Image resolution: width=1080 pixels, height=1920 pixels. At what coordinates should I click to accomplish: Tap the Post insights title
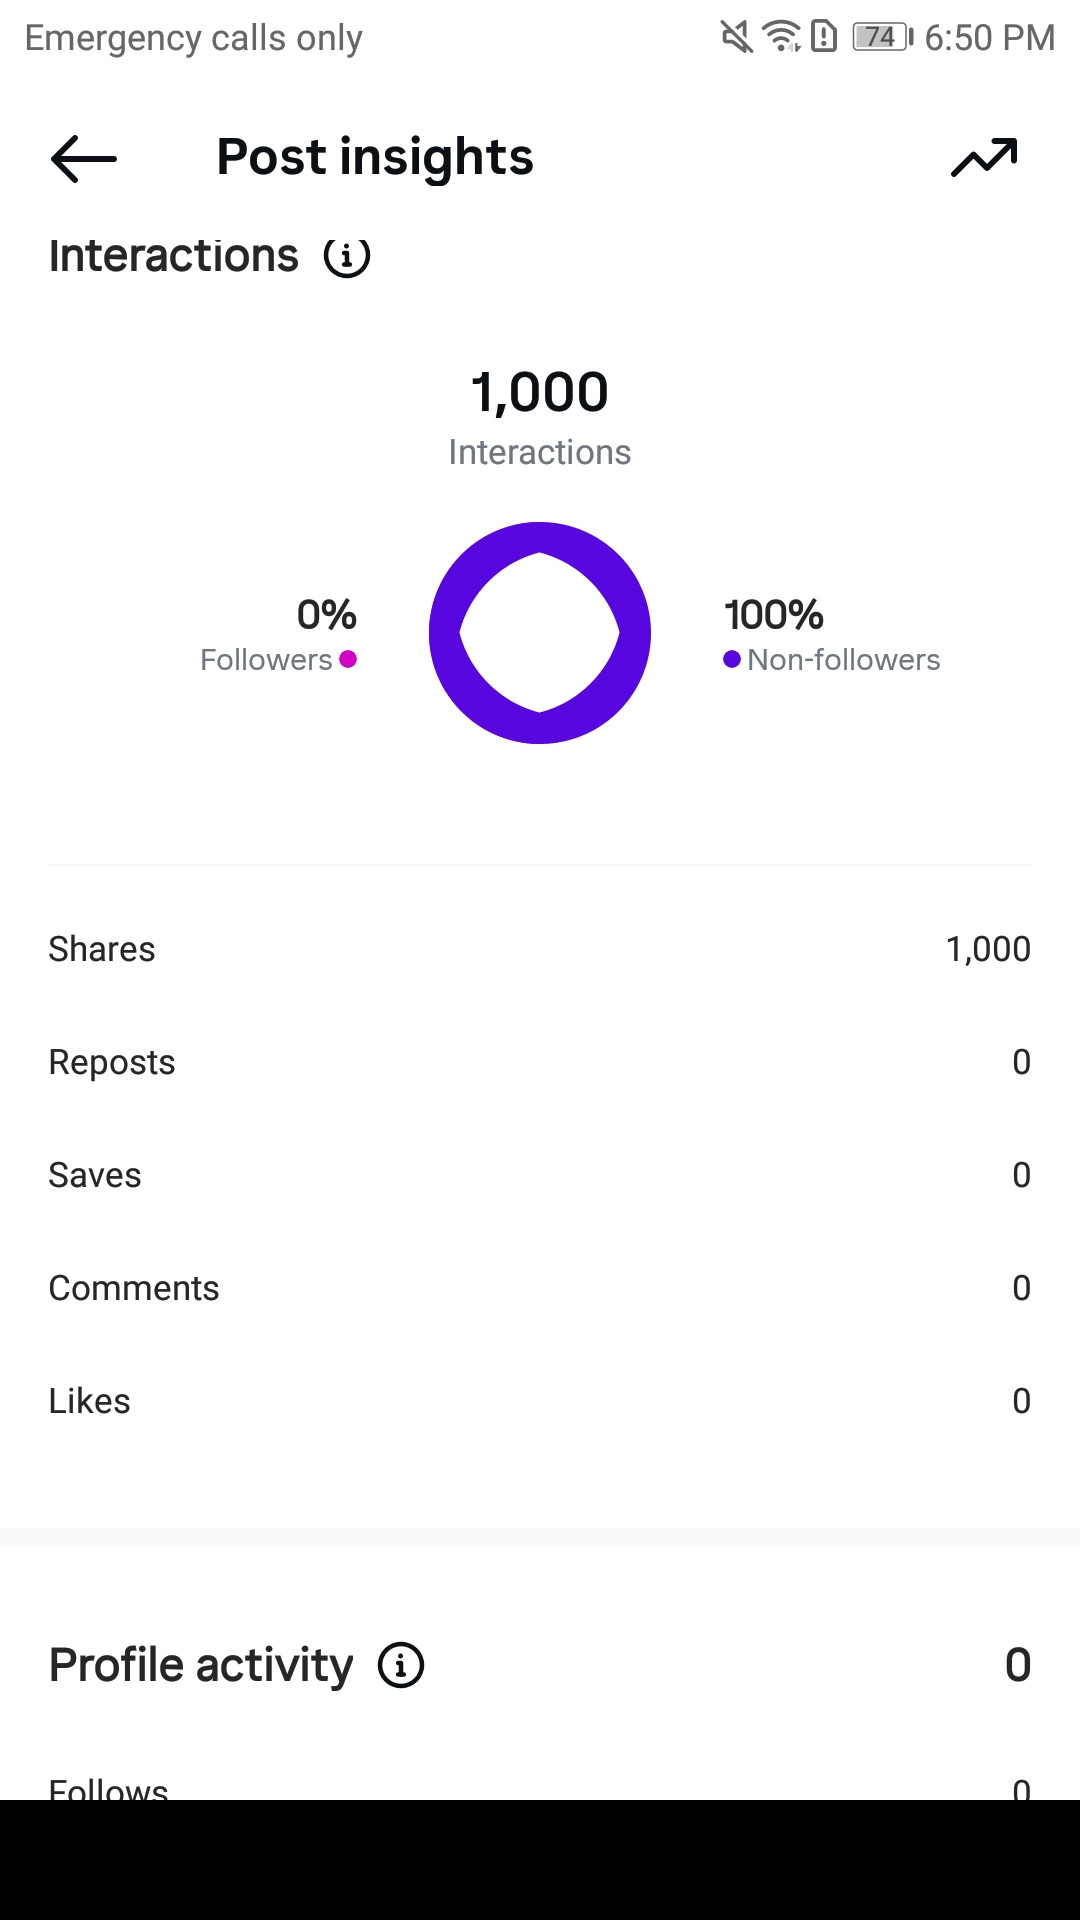click(x=375, y=158)
